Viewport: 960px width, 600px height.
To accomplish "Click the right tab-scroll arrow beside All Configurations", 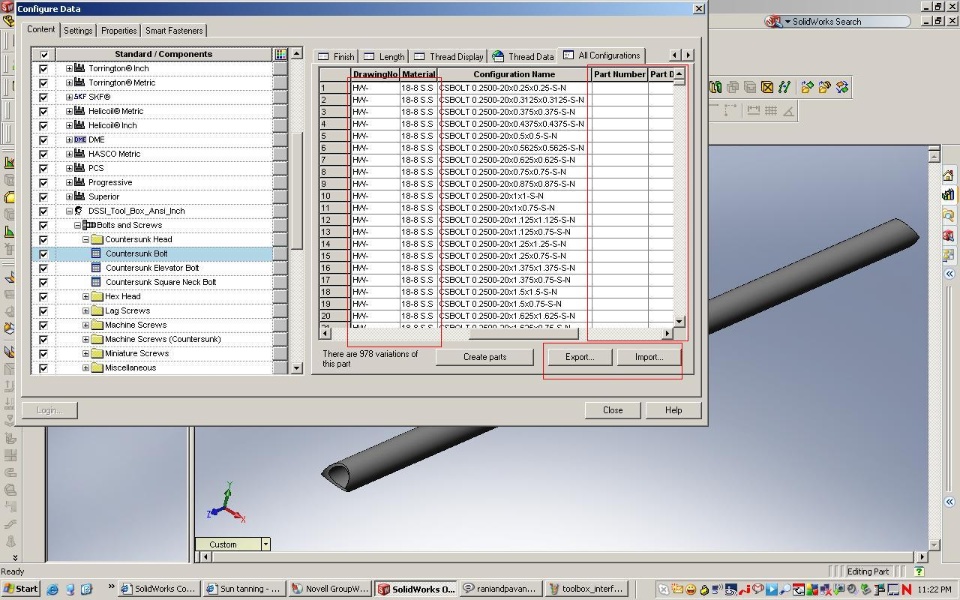I will [x=688, y=55].
